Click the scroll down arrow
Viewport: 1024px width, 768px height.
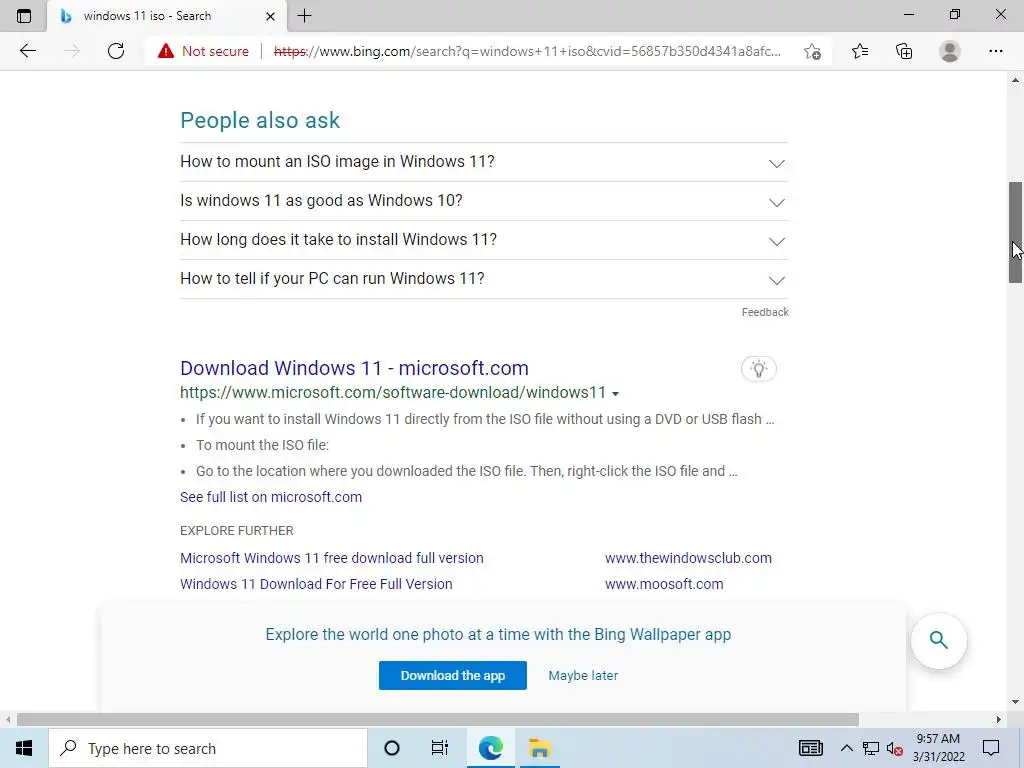[1015, 703]
